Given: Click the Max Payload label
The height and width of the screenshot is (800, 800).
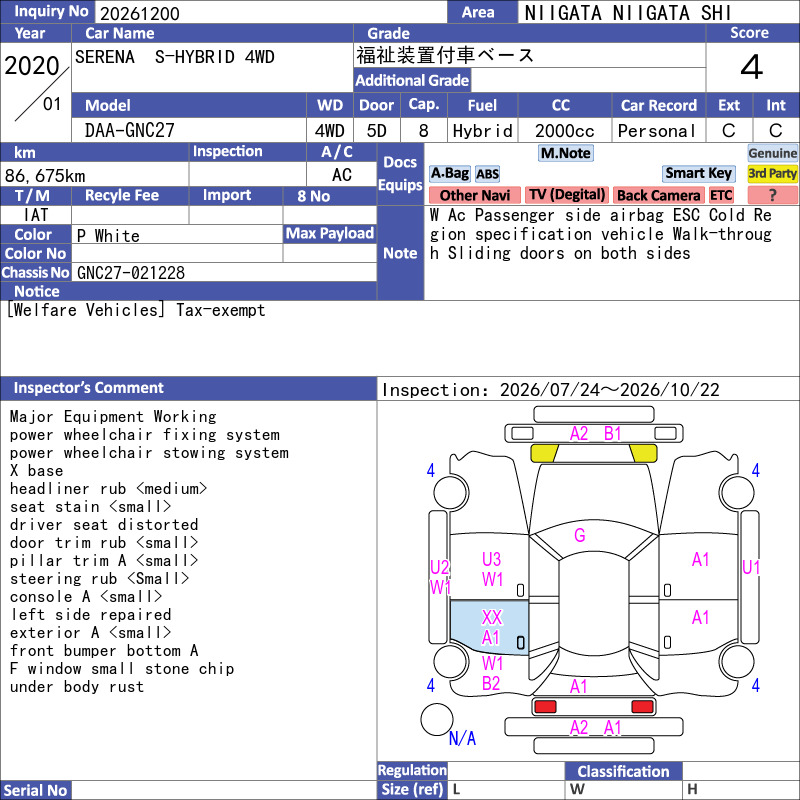Looking at the screenshot, I should point(330,233).
